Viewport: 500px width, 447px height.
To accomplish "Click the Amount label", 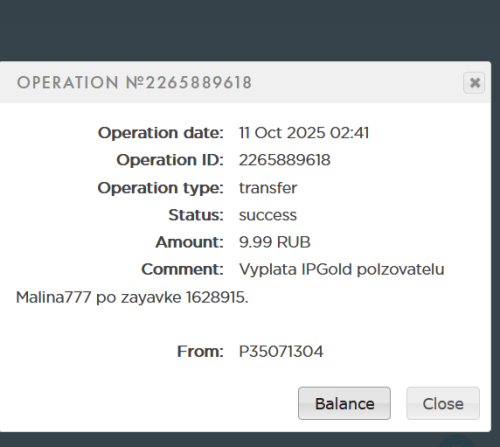I will pyautogui.click(x=189, y=242).
